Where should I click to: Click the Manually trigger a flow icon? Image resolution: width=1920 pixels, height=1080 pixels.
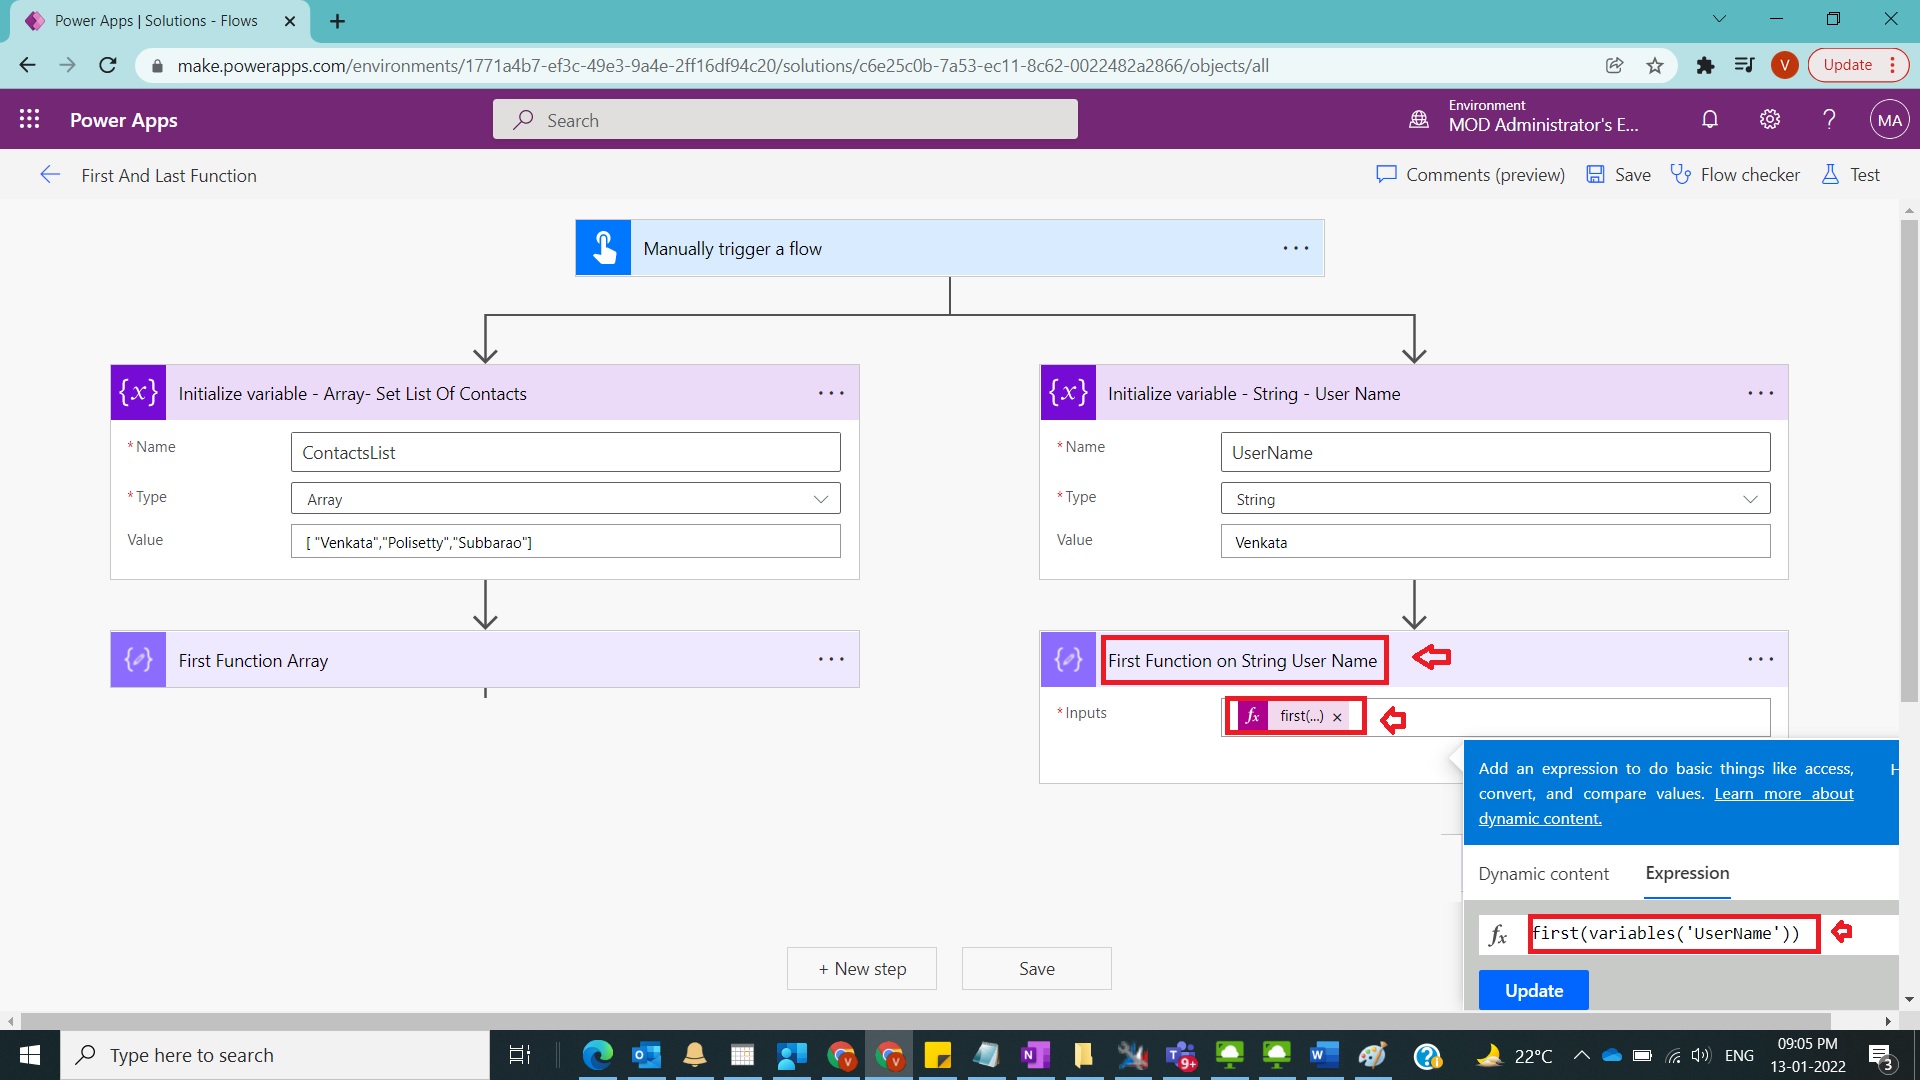pyautogui.click(x=603, y=247)
